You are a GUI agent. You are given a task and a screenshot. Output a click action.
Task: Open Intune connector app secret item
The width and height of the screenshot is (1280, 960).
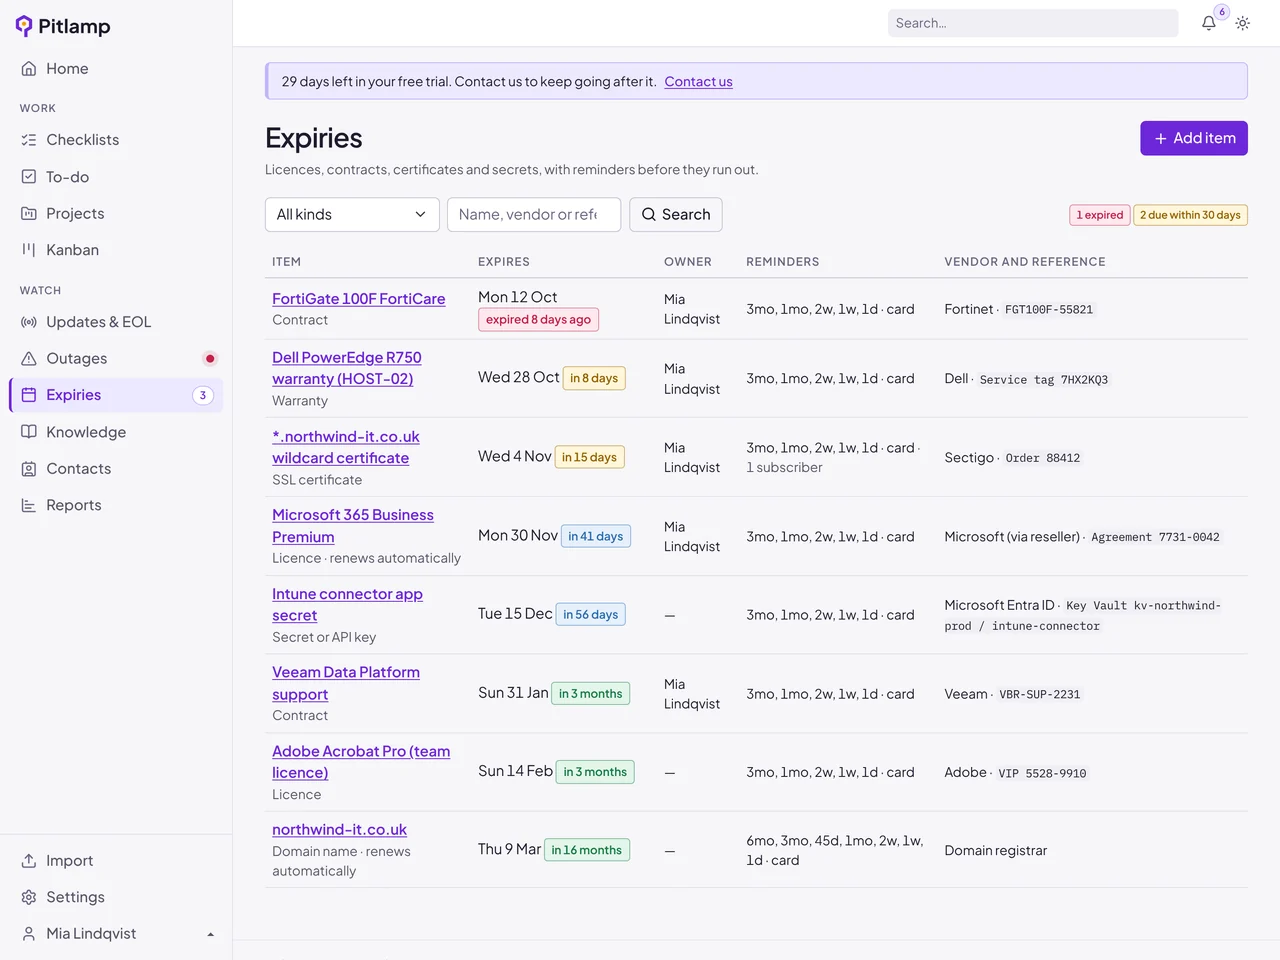(347, 605)
